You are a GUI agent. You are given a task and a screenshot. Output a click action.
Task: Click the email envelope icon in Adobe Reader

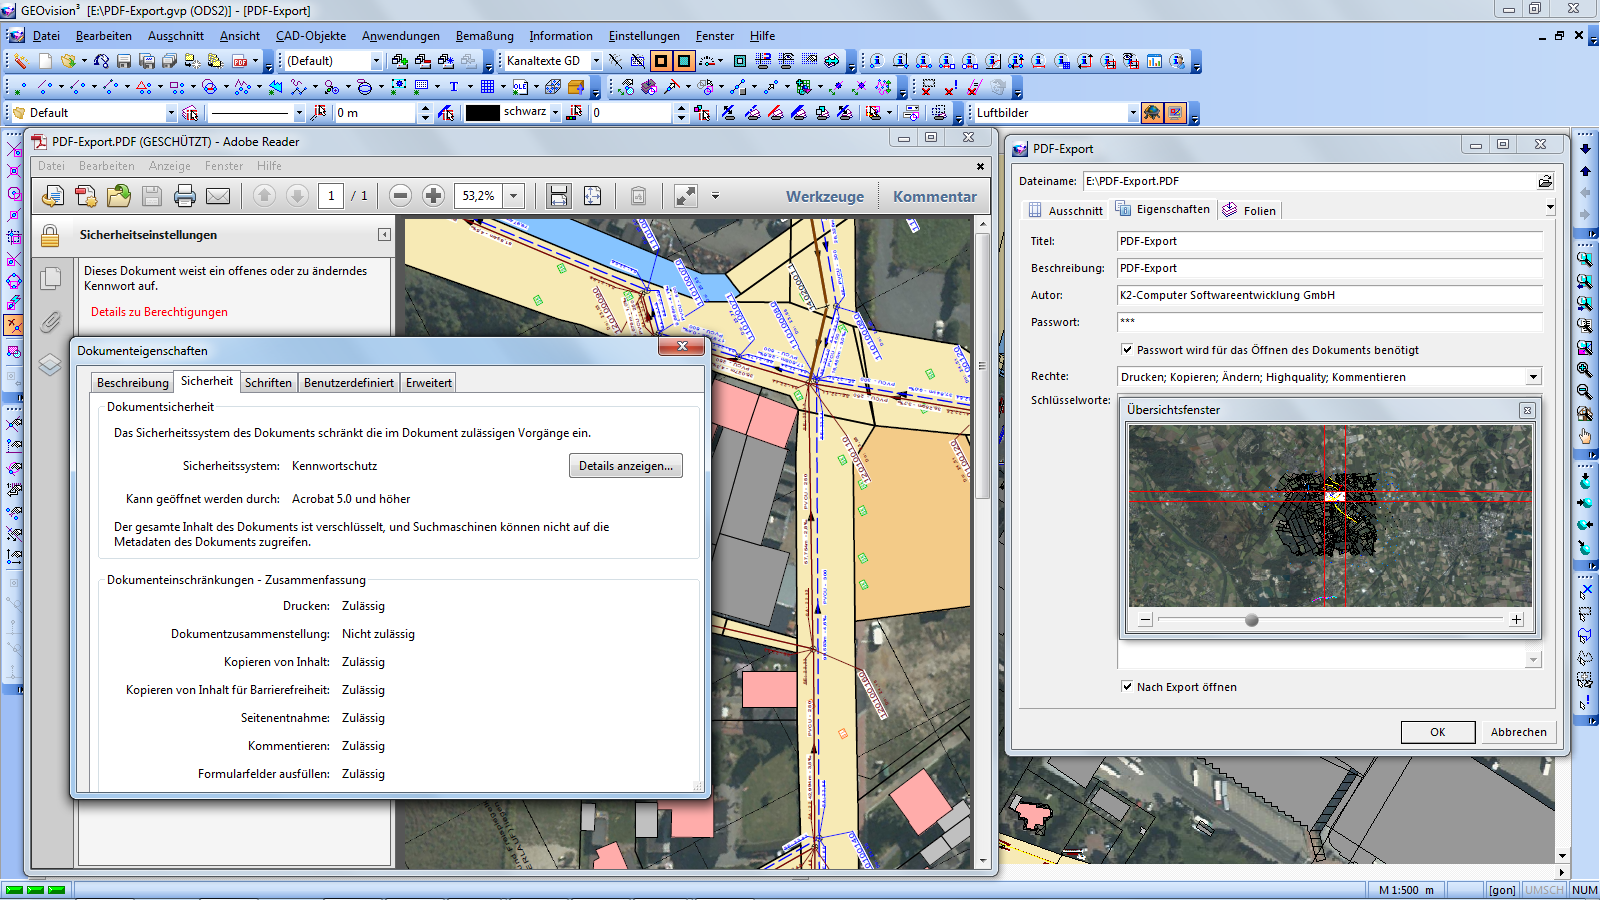218,196
